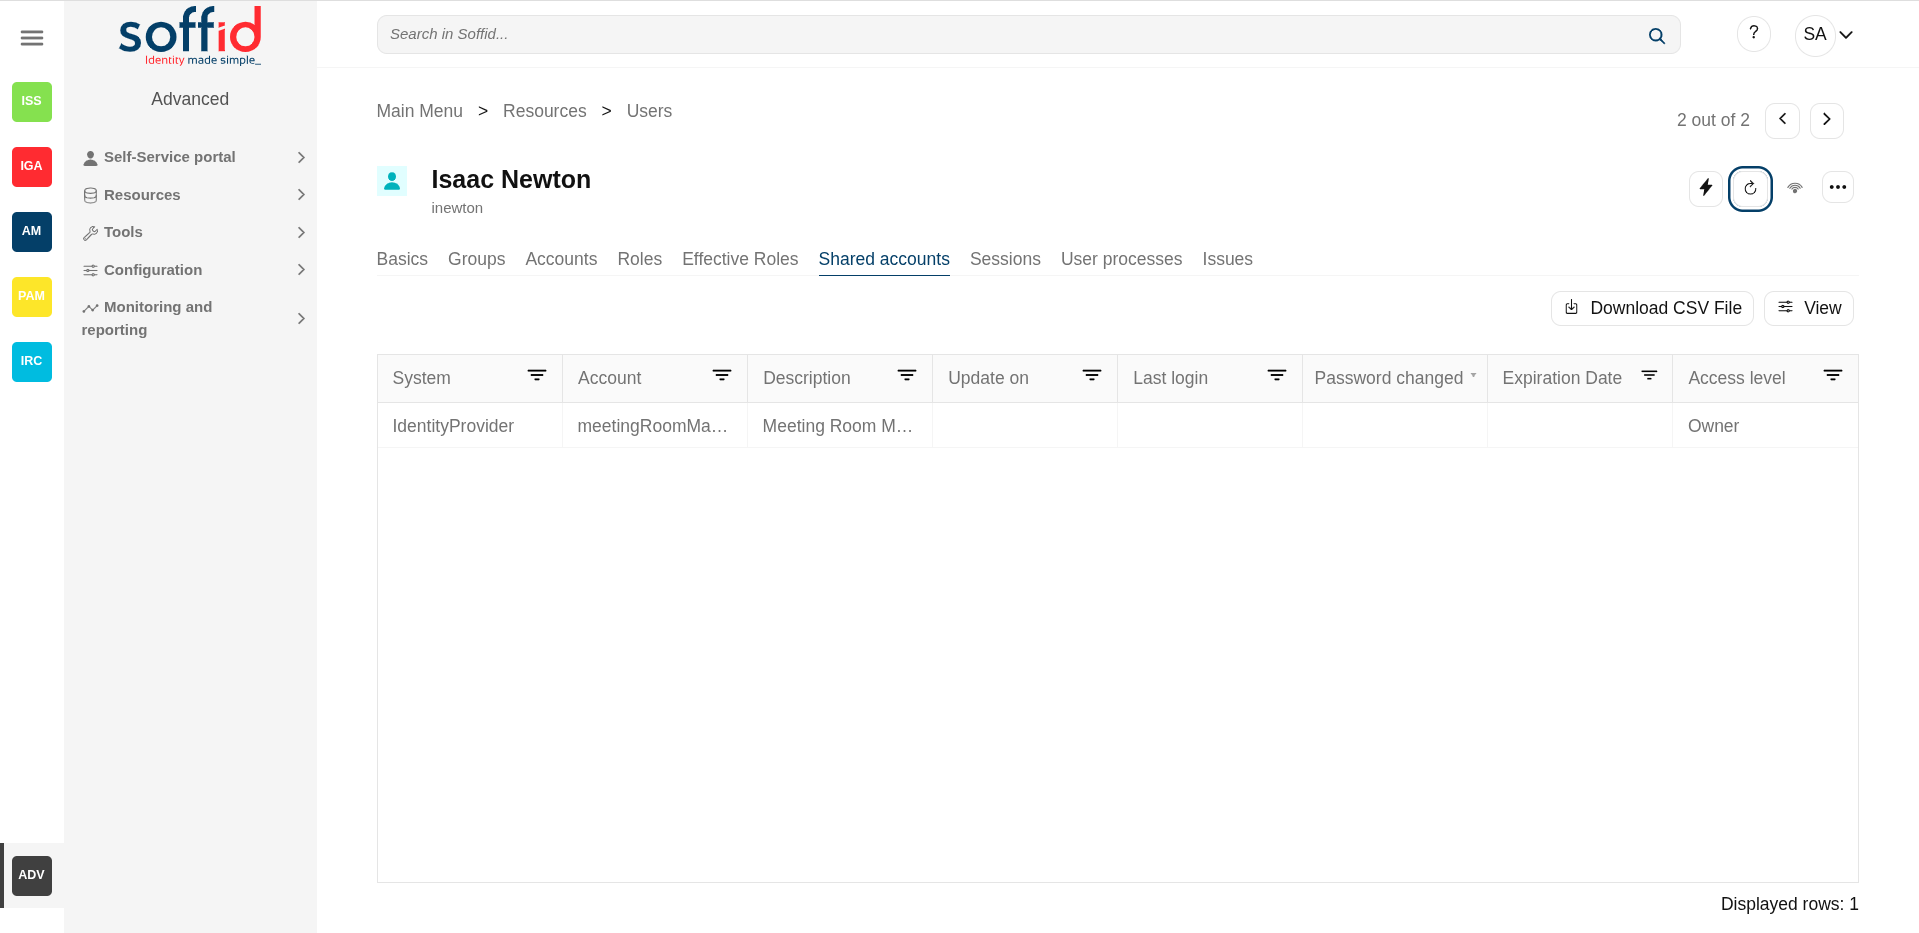
Task: Click Isaac Newton user avatar icon
Action: point(392,181)
